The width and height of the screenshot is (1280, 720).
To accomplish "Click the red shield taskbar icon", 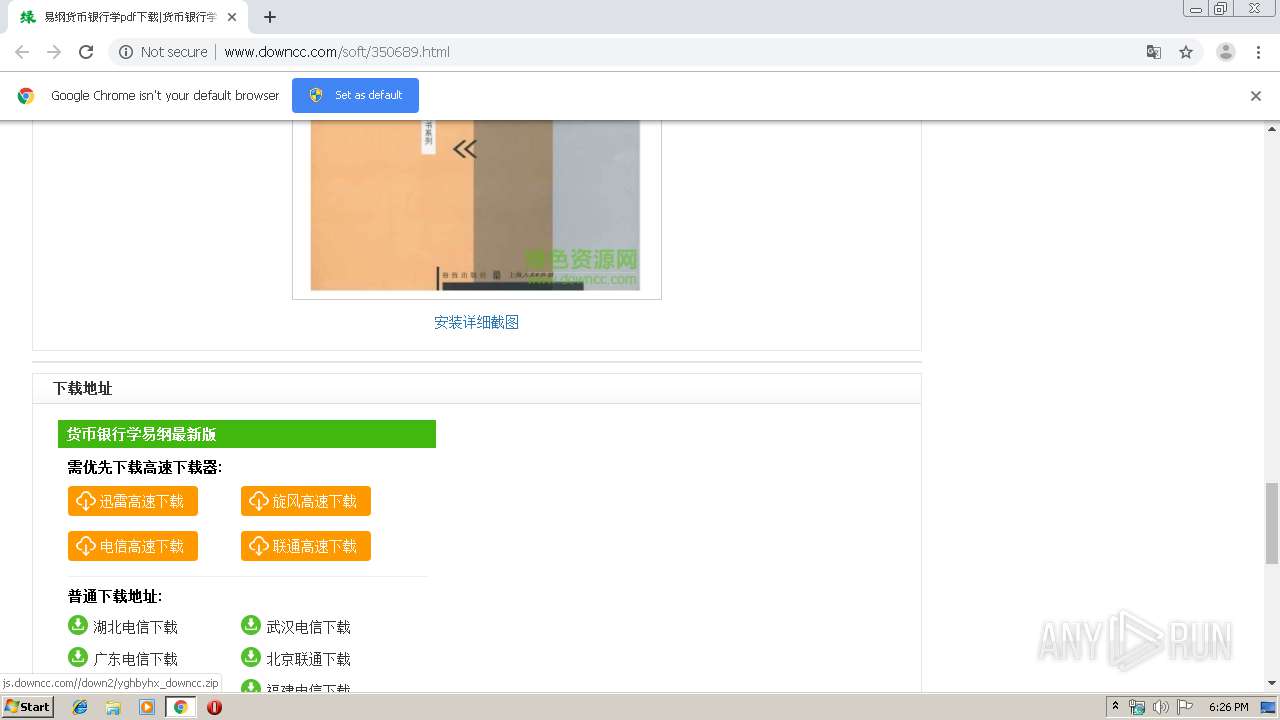I will [214, 707].
